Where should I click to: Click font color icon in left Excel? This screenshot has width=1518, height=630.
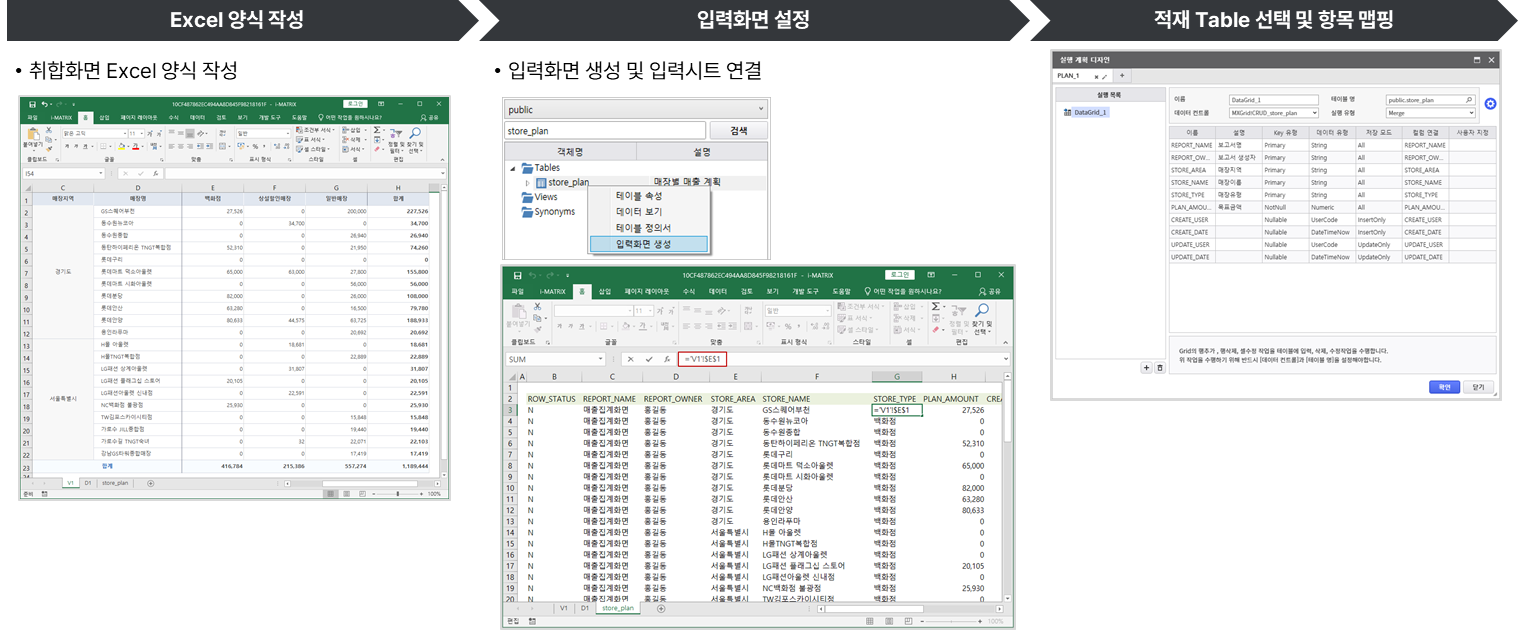[135, 147]
